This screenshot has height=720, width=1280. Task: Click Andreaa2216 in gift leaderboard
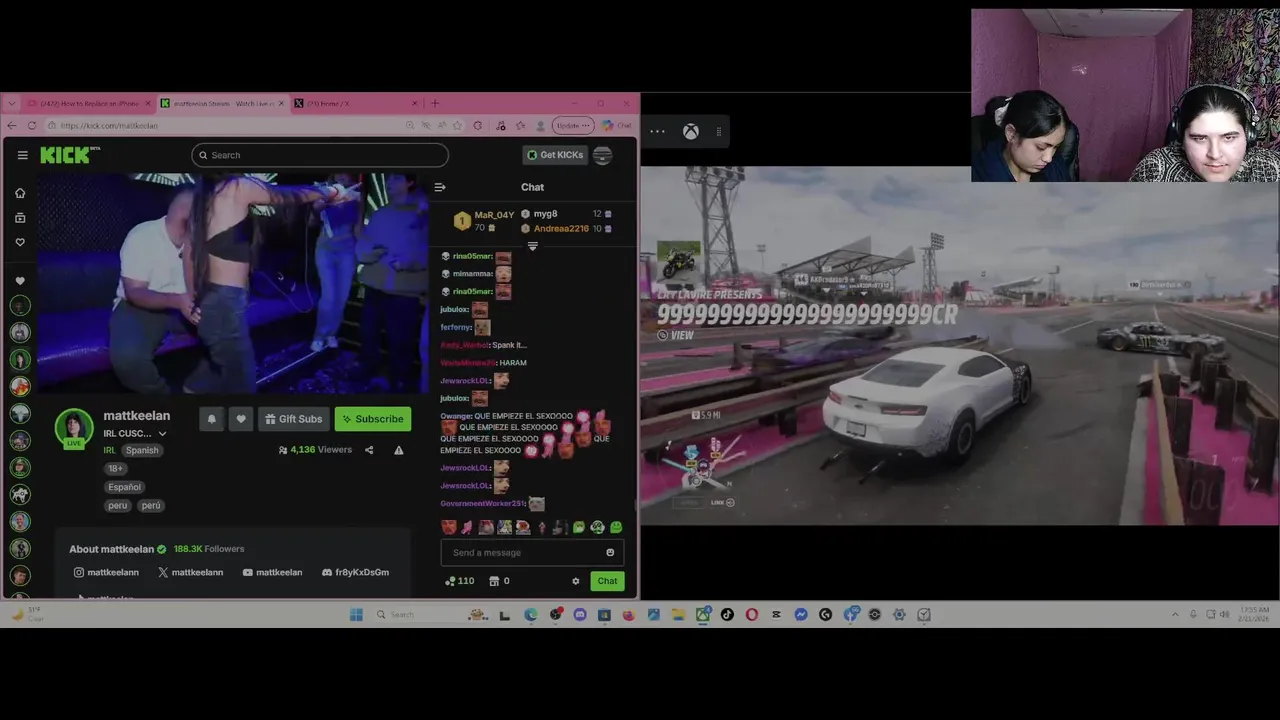561,229
